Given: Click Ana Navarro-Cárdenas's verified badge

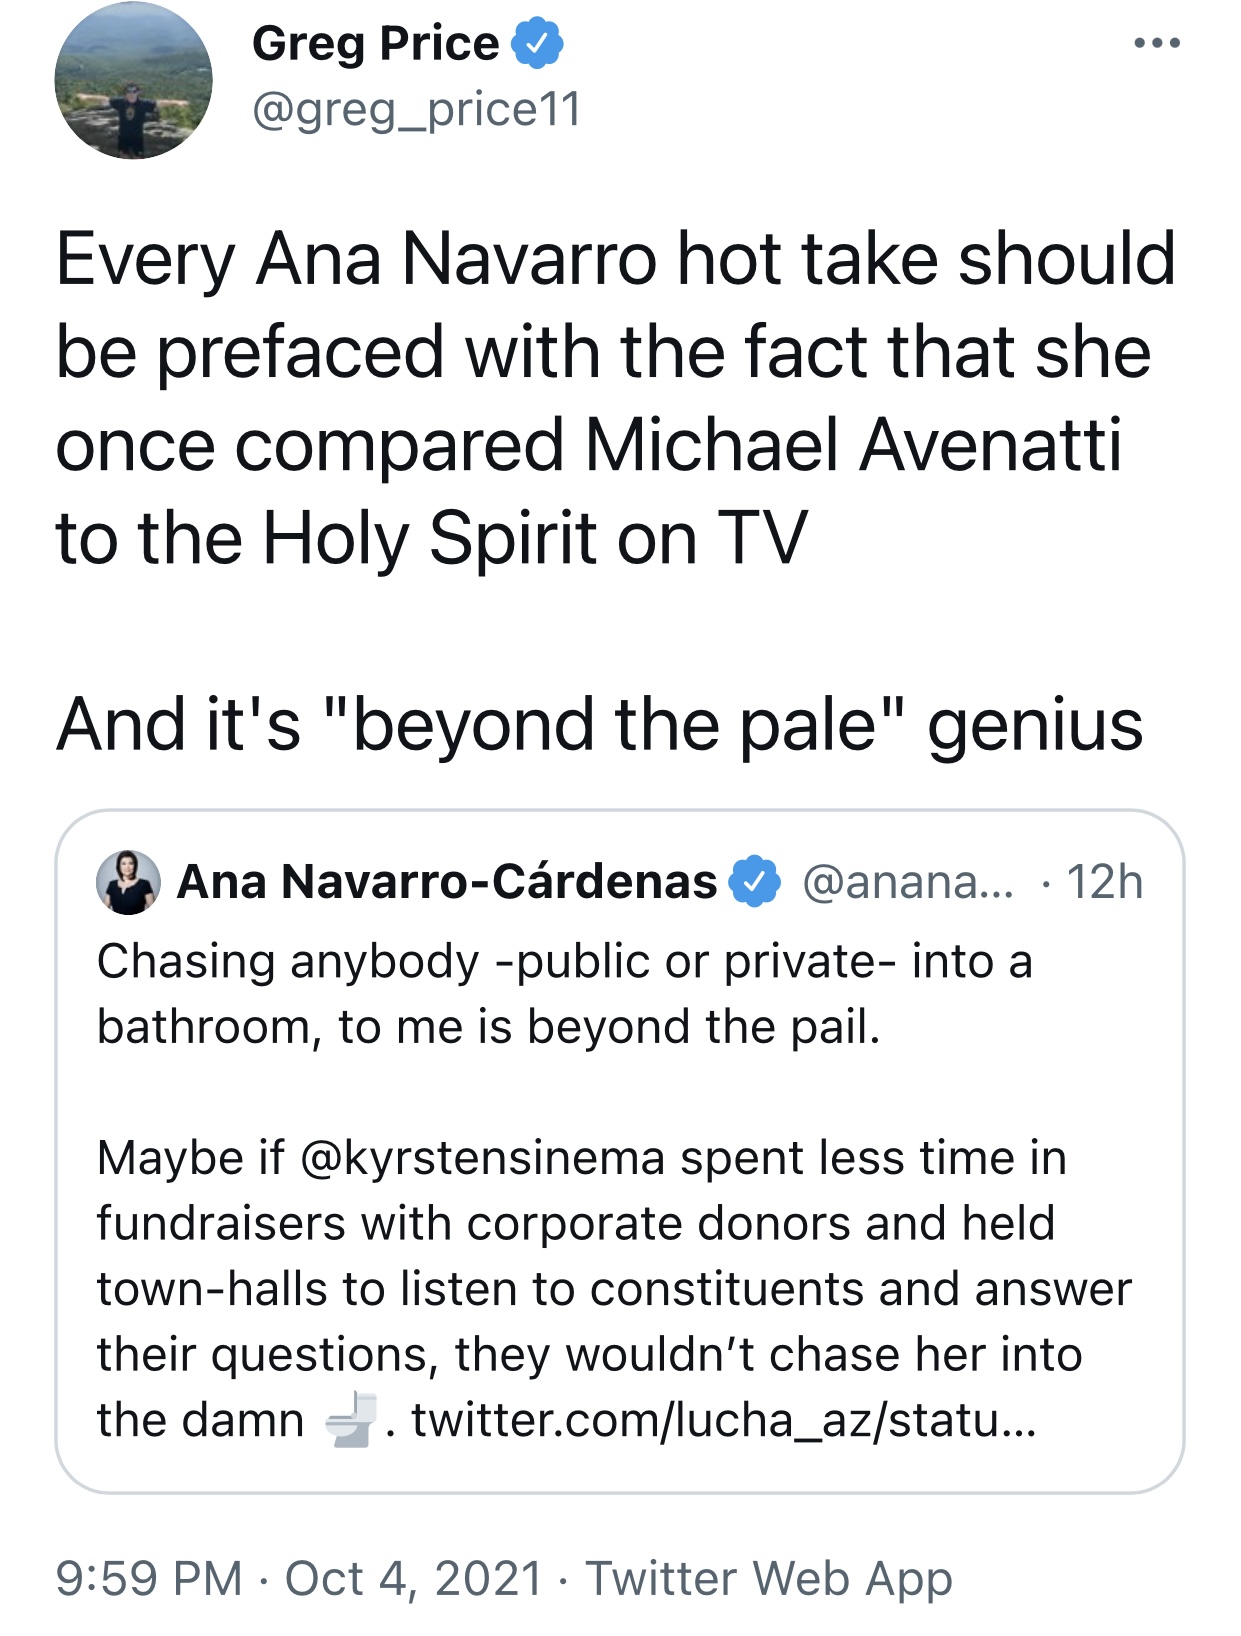Looking at the screenshot, I should point(755,881).
